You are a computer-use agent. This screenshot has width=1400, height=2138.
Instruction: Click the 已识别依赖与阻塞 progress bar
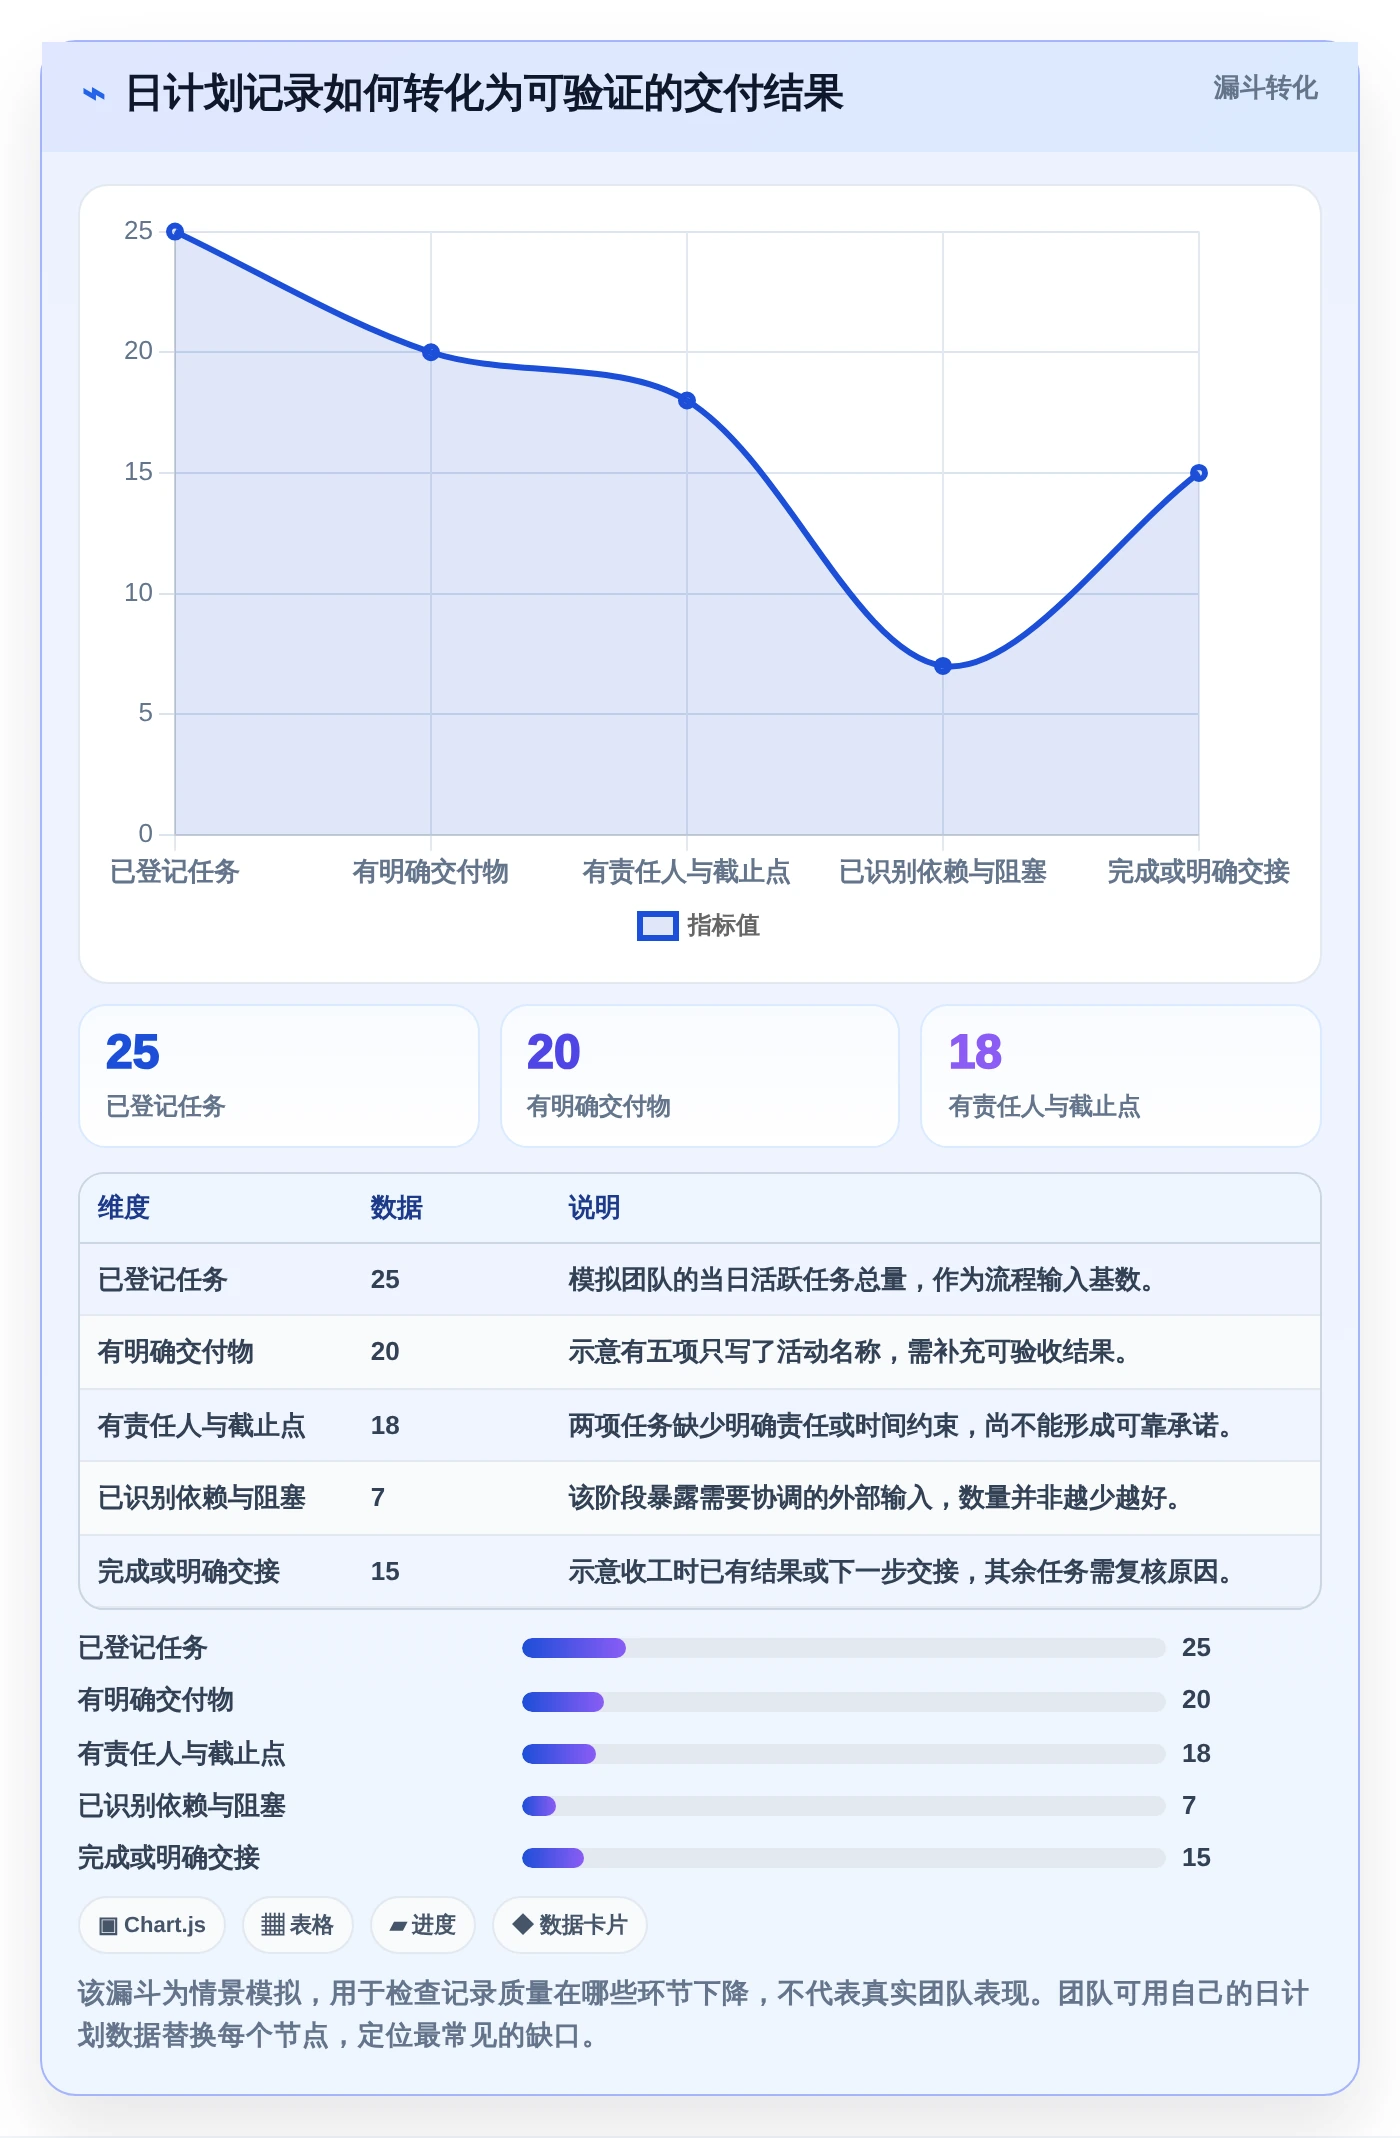coord(844,1805)
